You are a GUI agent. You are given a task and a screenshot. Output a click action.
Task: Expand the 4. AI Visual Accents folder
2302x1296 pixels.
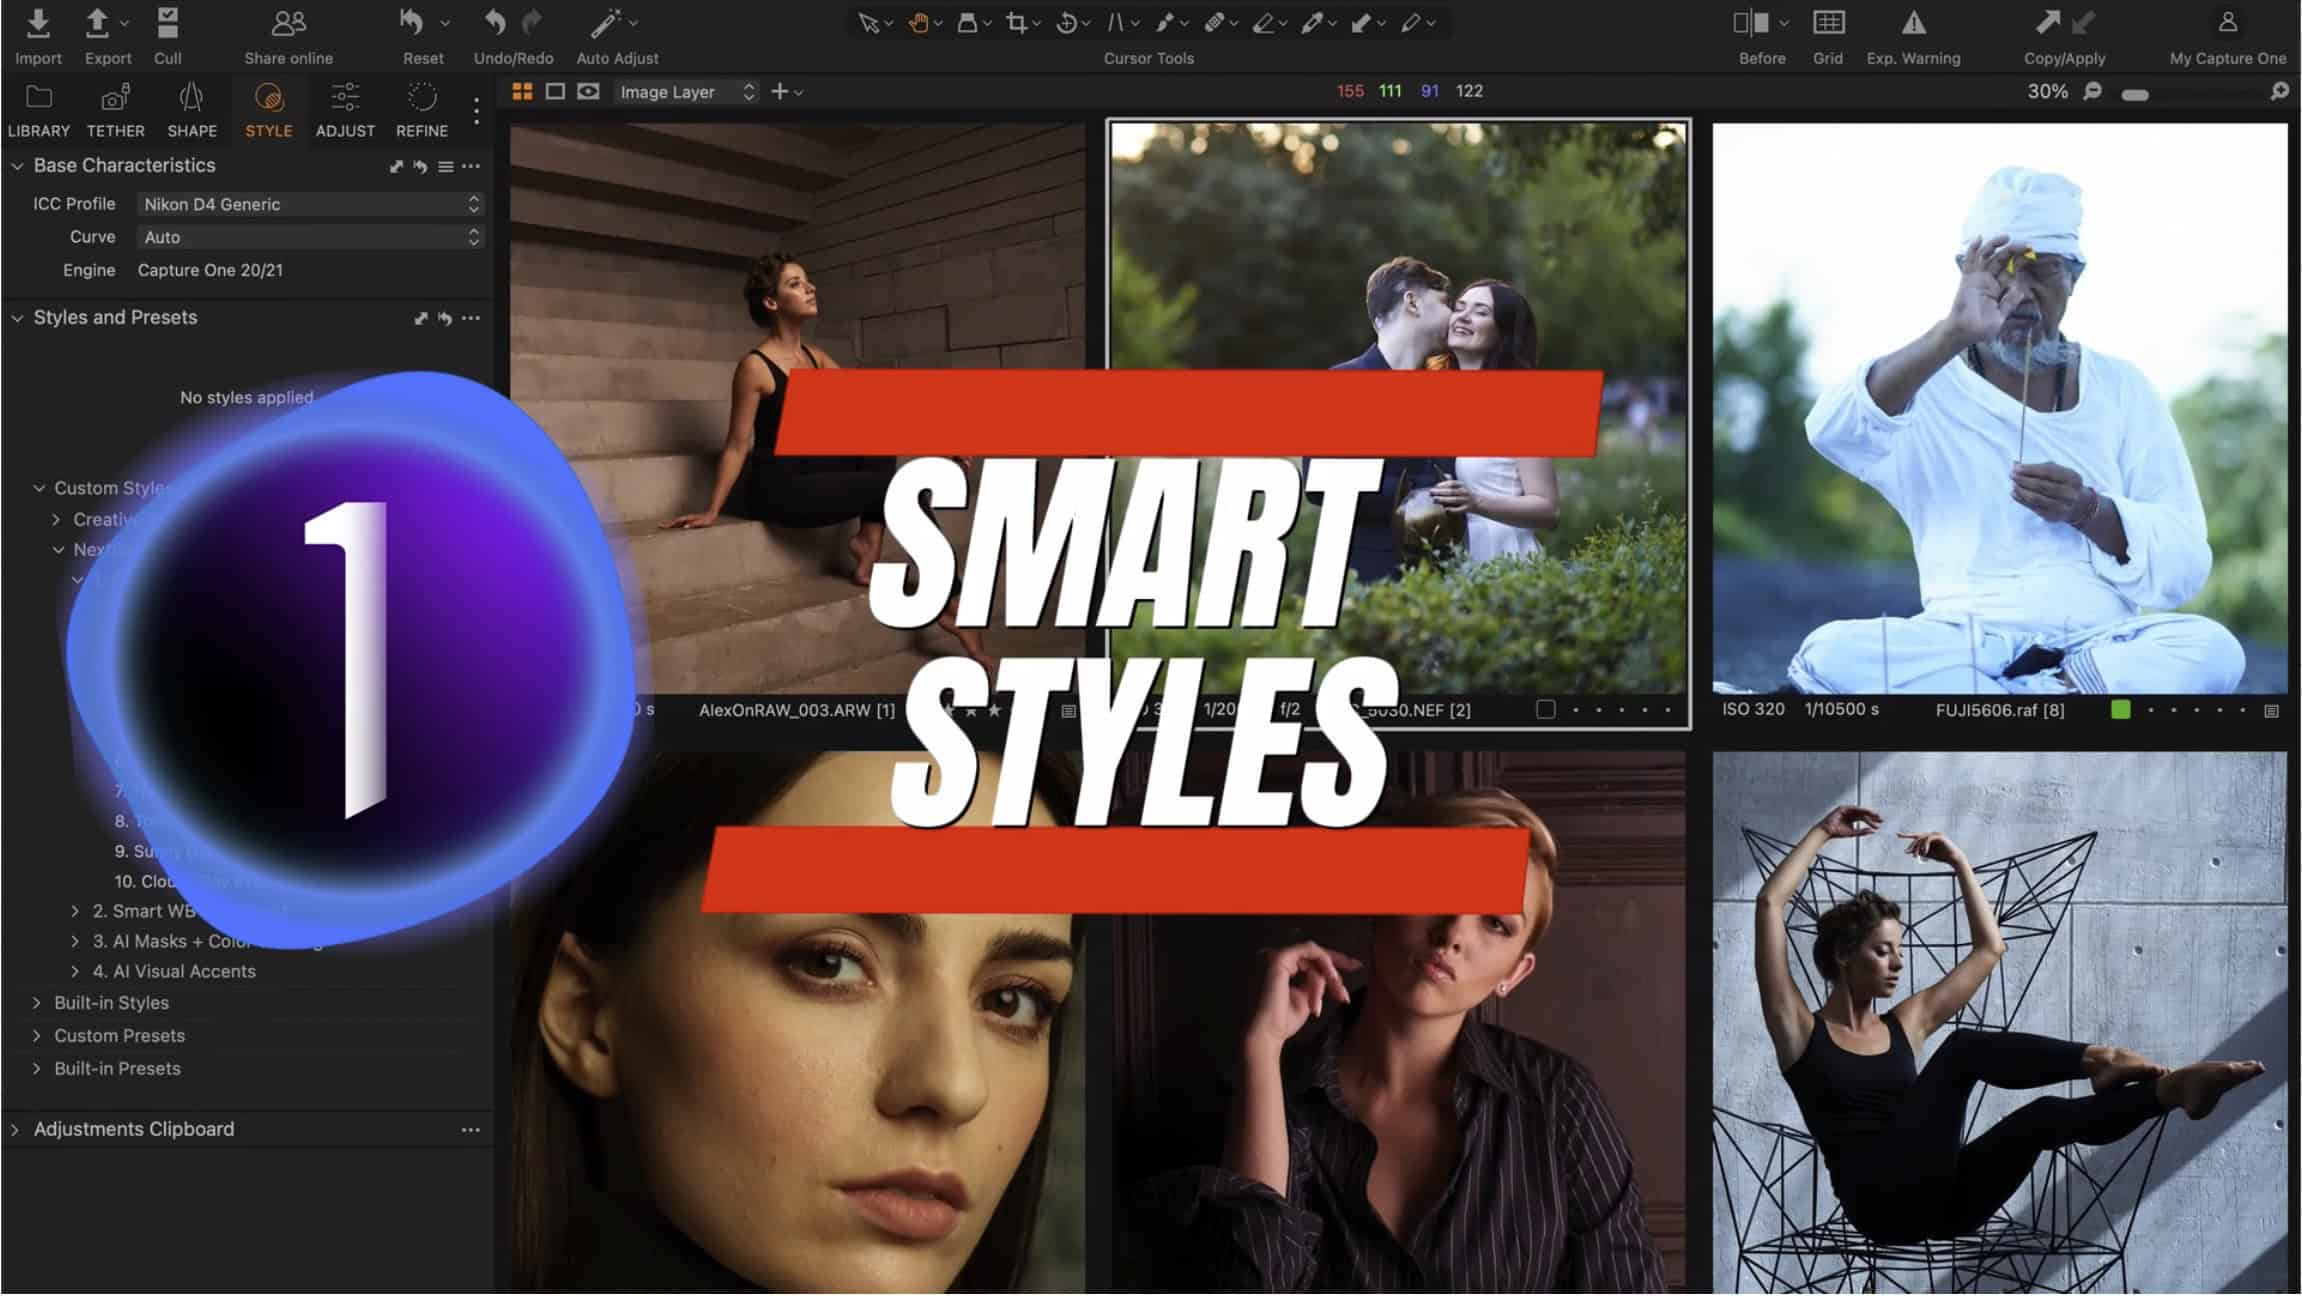pyautogui.click(x=75, y=971)
